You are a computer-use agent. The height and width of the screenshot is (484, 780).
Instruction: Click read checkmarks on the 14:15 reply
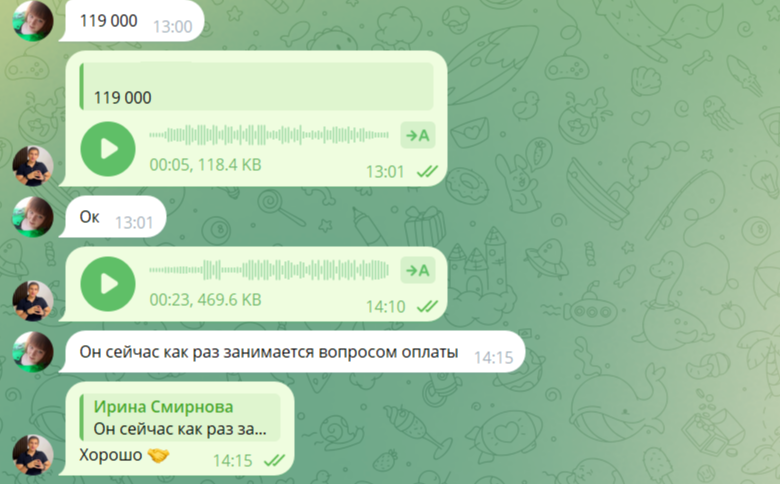[274, 461]
